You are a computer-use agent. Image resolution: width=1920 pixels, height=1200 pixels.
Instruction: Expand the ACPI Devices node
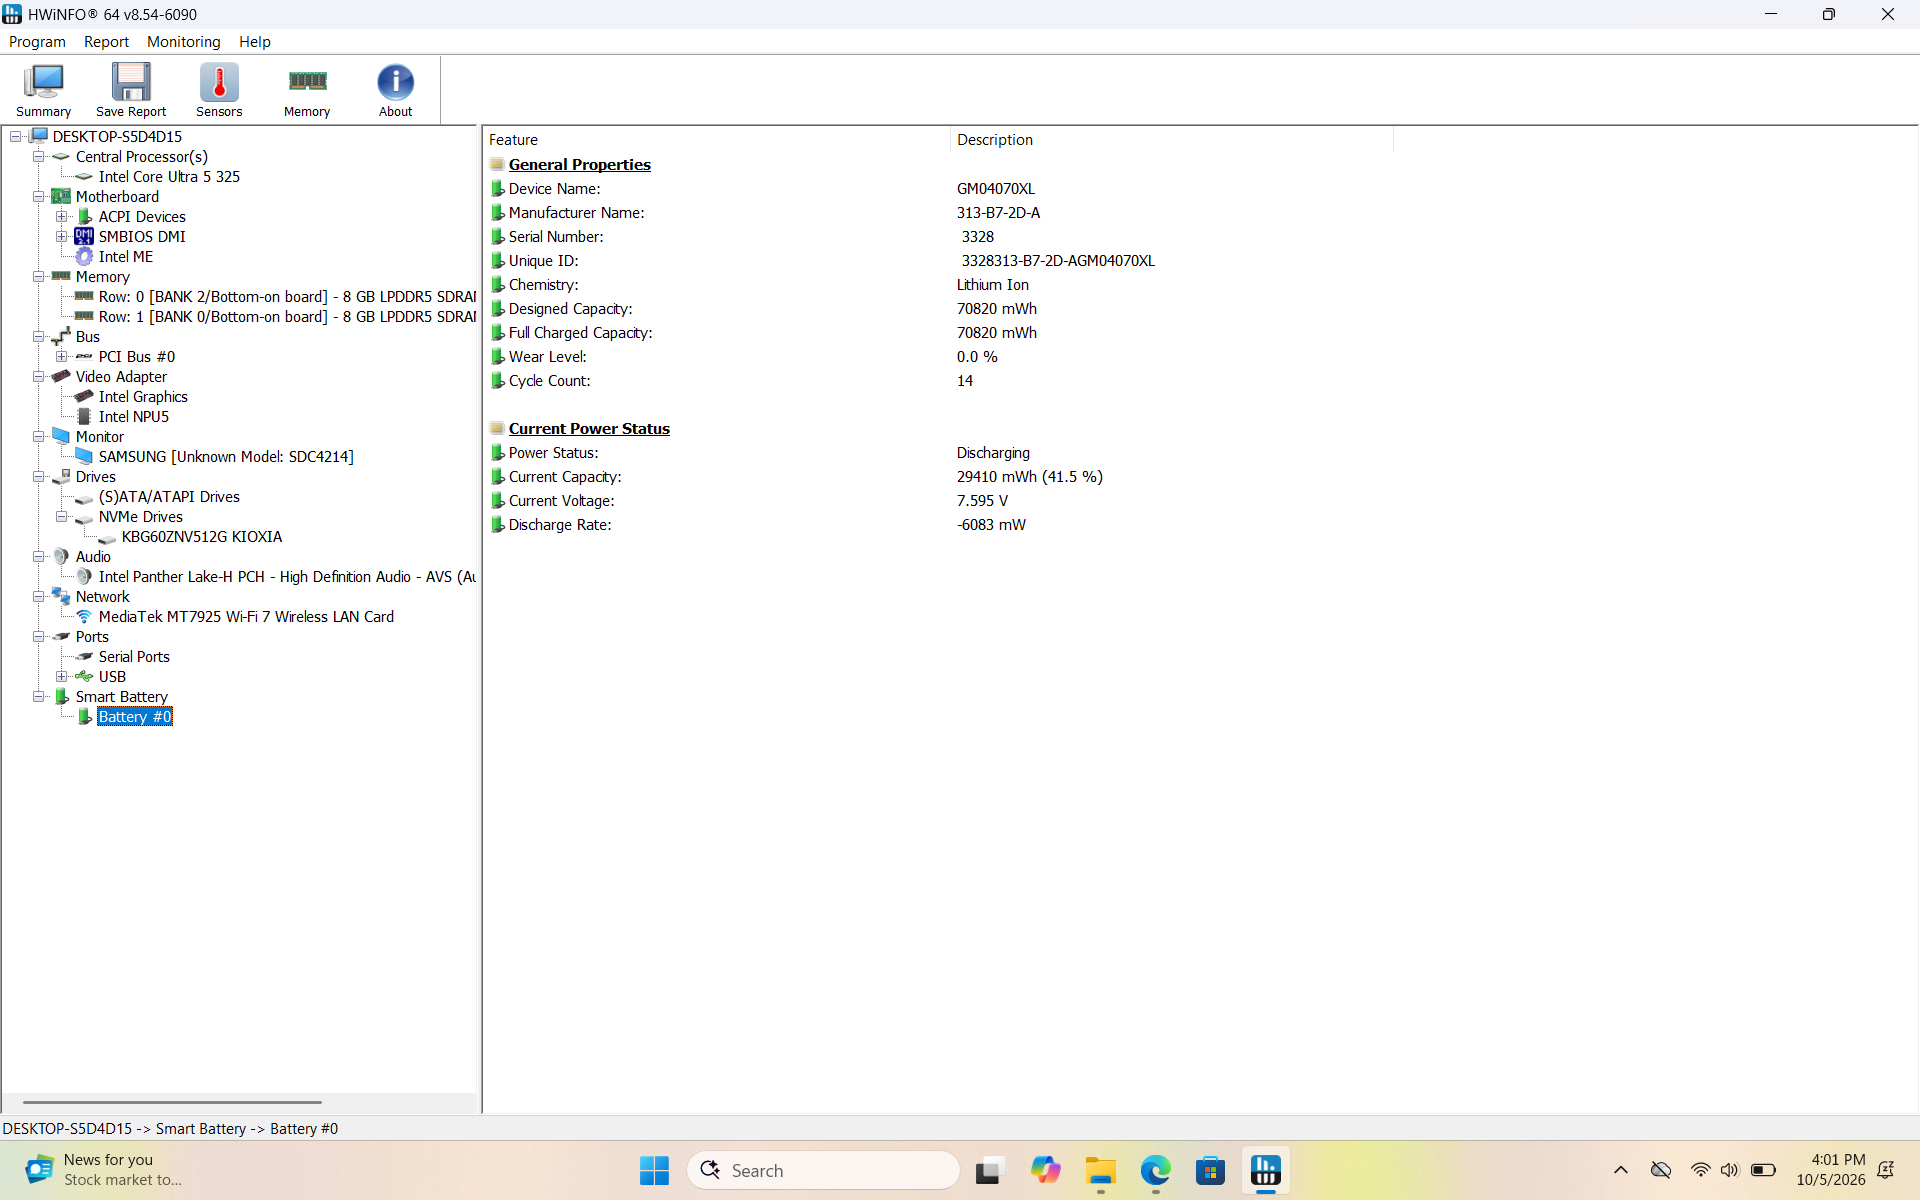coord(62,217)
